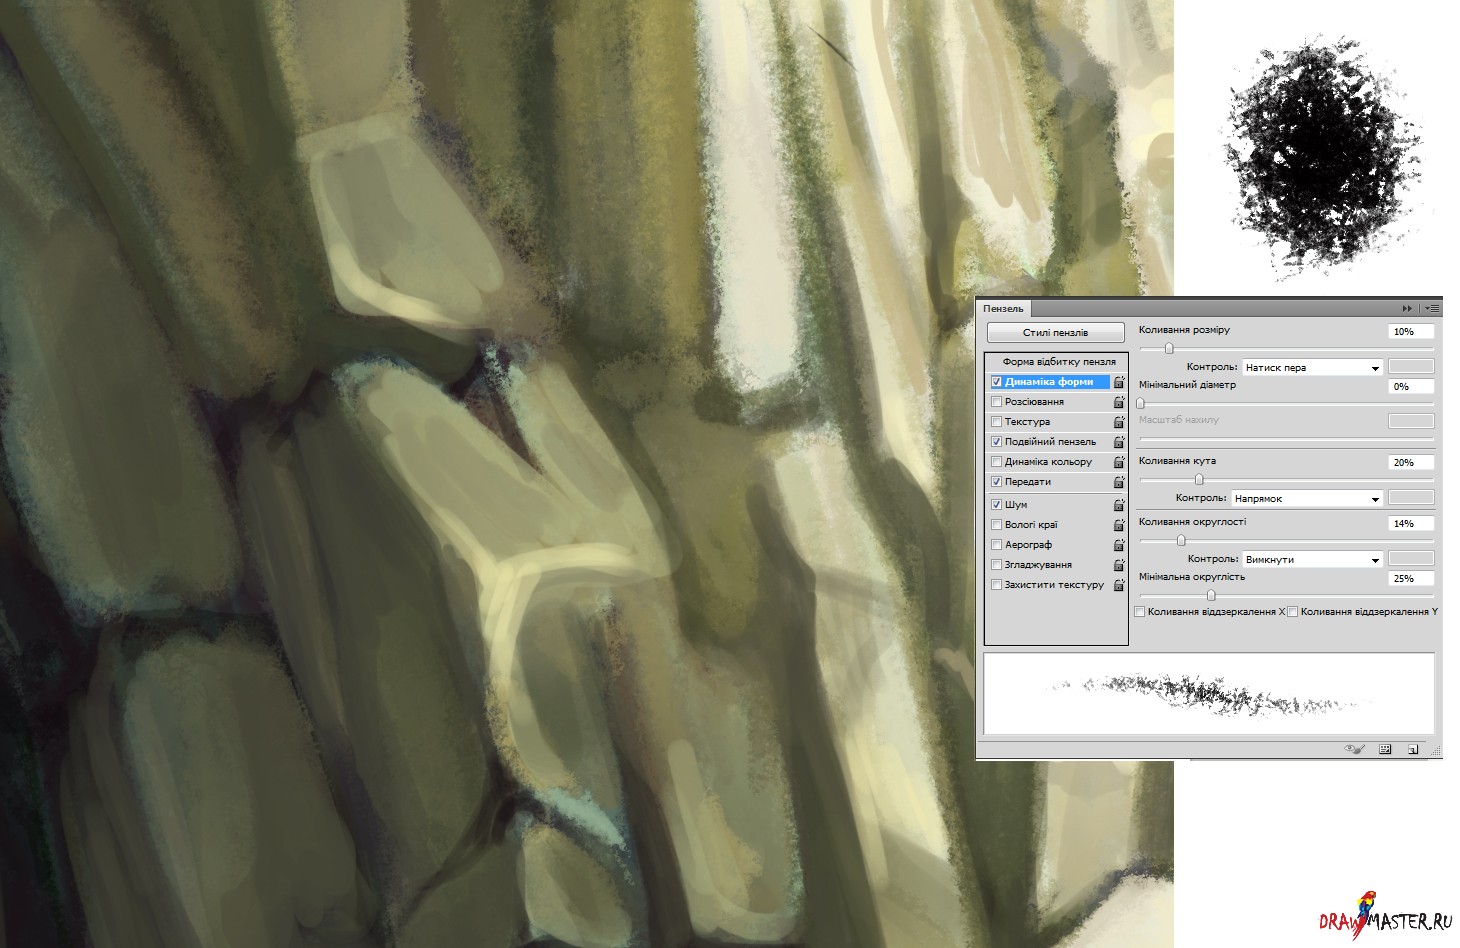Enable the Захистити текстуру checkbox
The width and height of the screenshot is (1460, 948).
click(996, 585)
